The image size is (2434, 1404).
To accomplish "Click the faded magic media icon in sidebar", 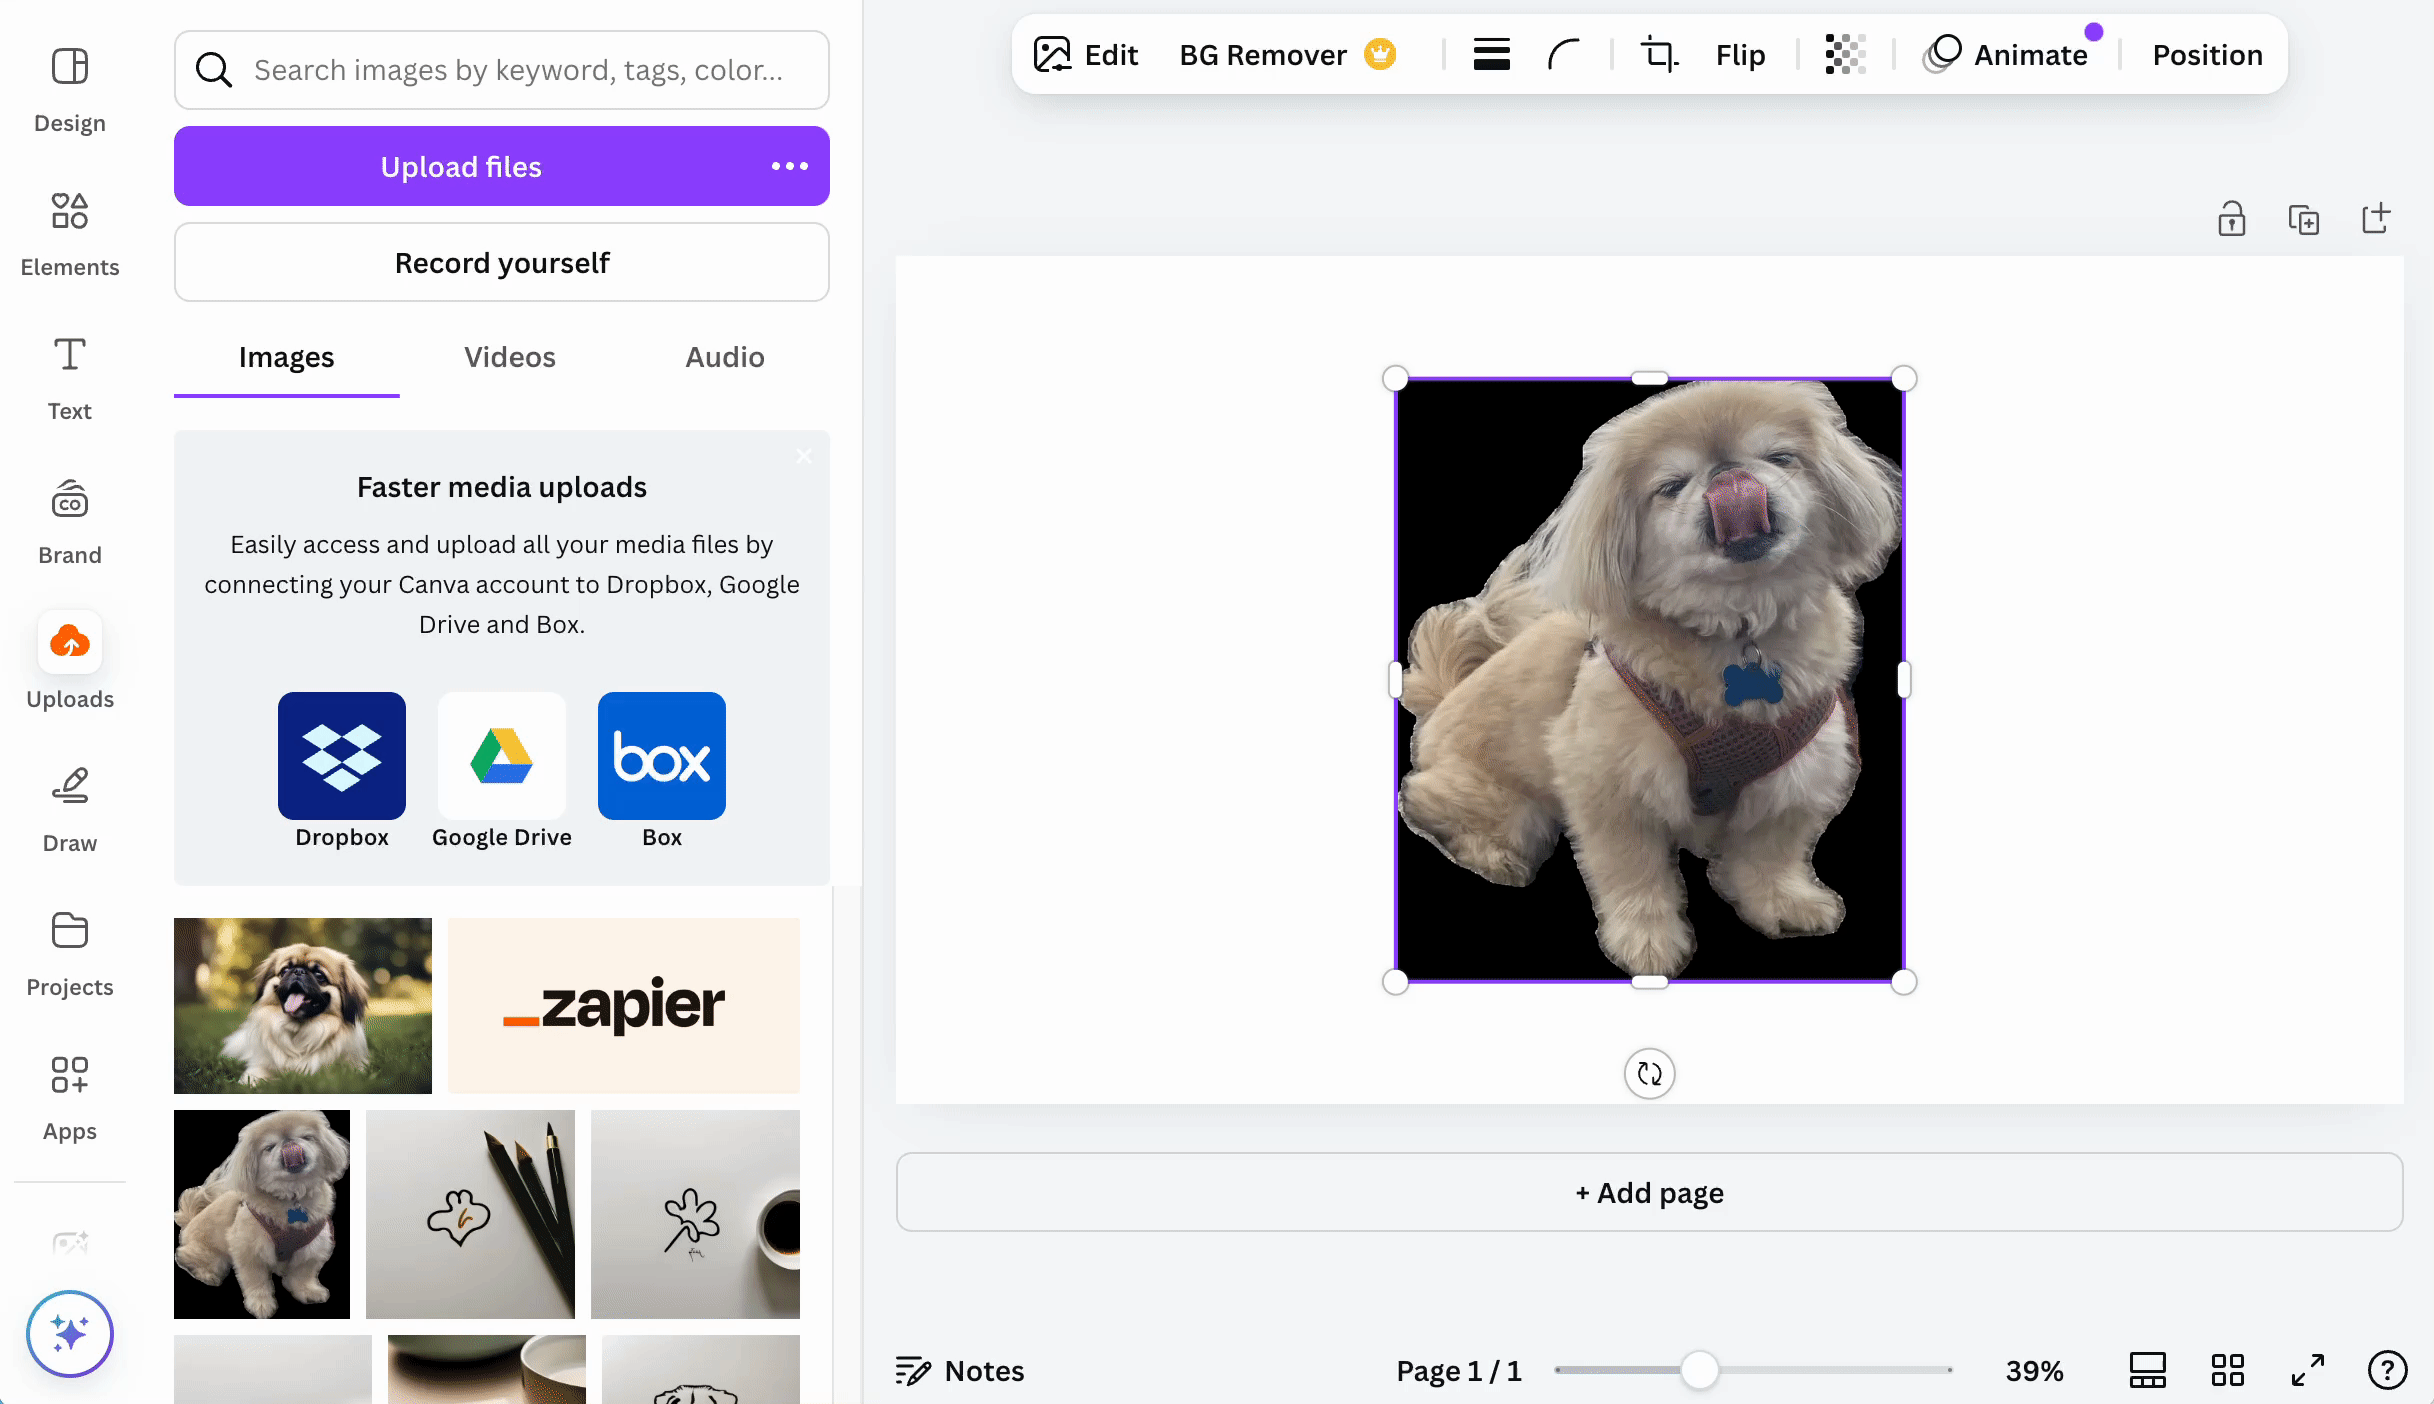I will 69,1243.
